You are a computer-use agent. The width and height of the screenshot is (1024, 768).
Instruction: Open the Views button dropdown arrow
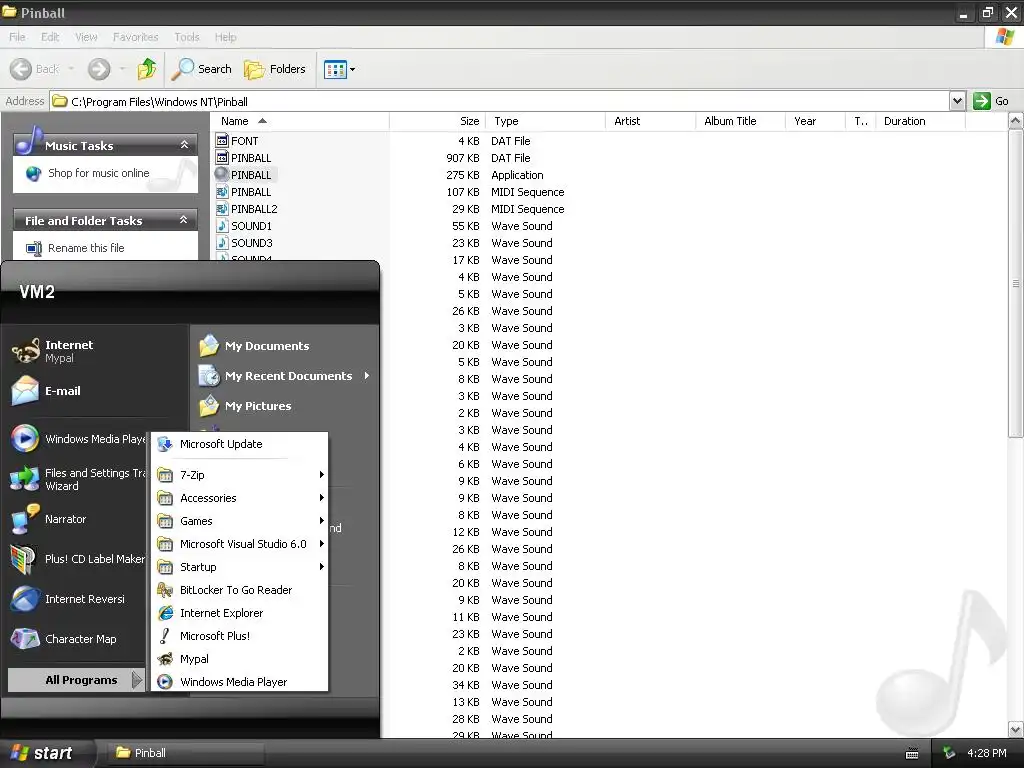(353, 69)
